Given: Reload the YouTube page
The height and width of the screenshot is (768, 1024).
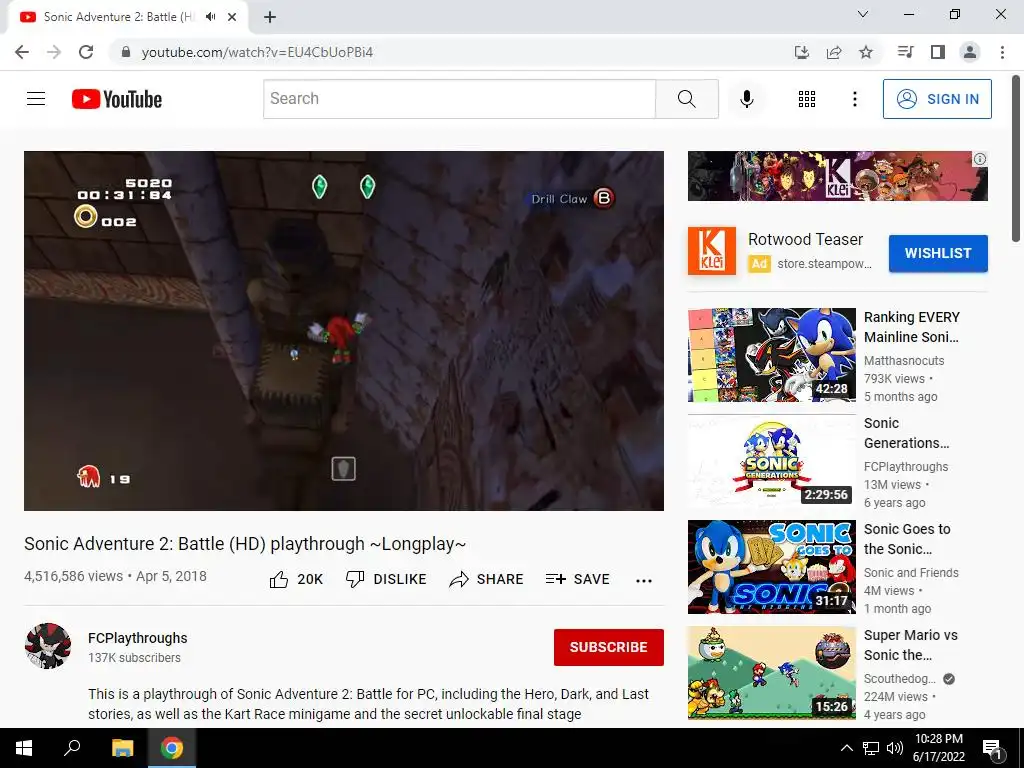Looking at the screenshot, I should pos(86,52).
